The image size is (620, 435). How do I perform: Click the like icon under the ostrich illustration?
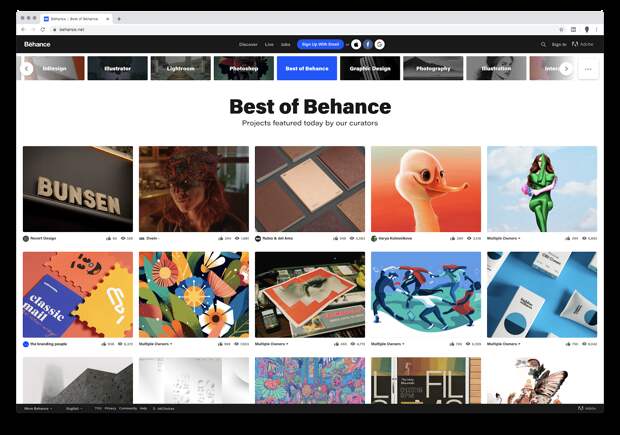(x=452, y=238)
